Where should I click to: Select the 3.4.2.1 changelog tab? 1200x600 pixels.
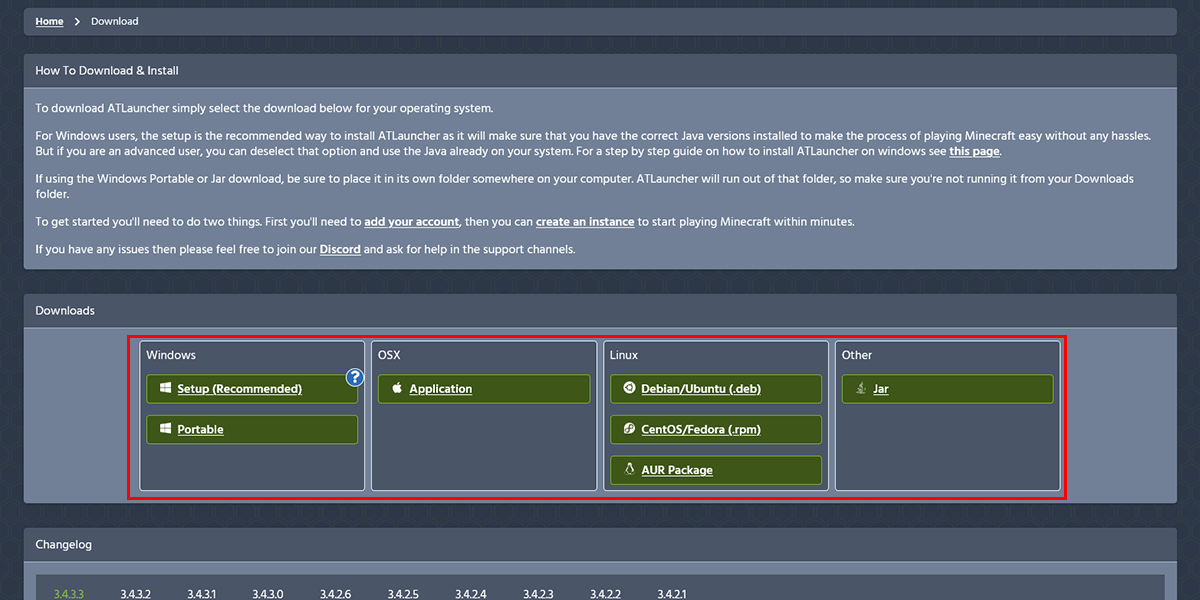(x=672, y=594)
